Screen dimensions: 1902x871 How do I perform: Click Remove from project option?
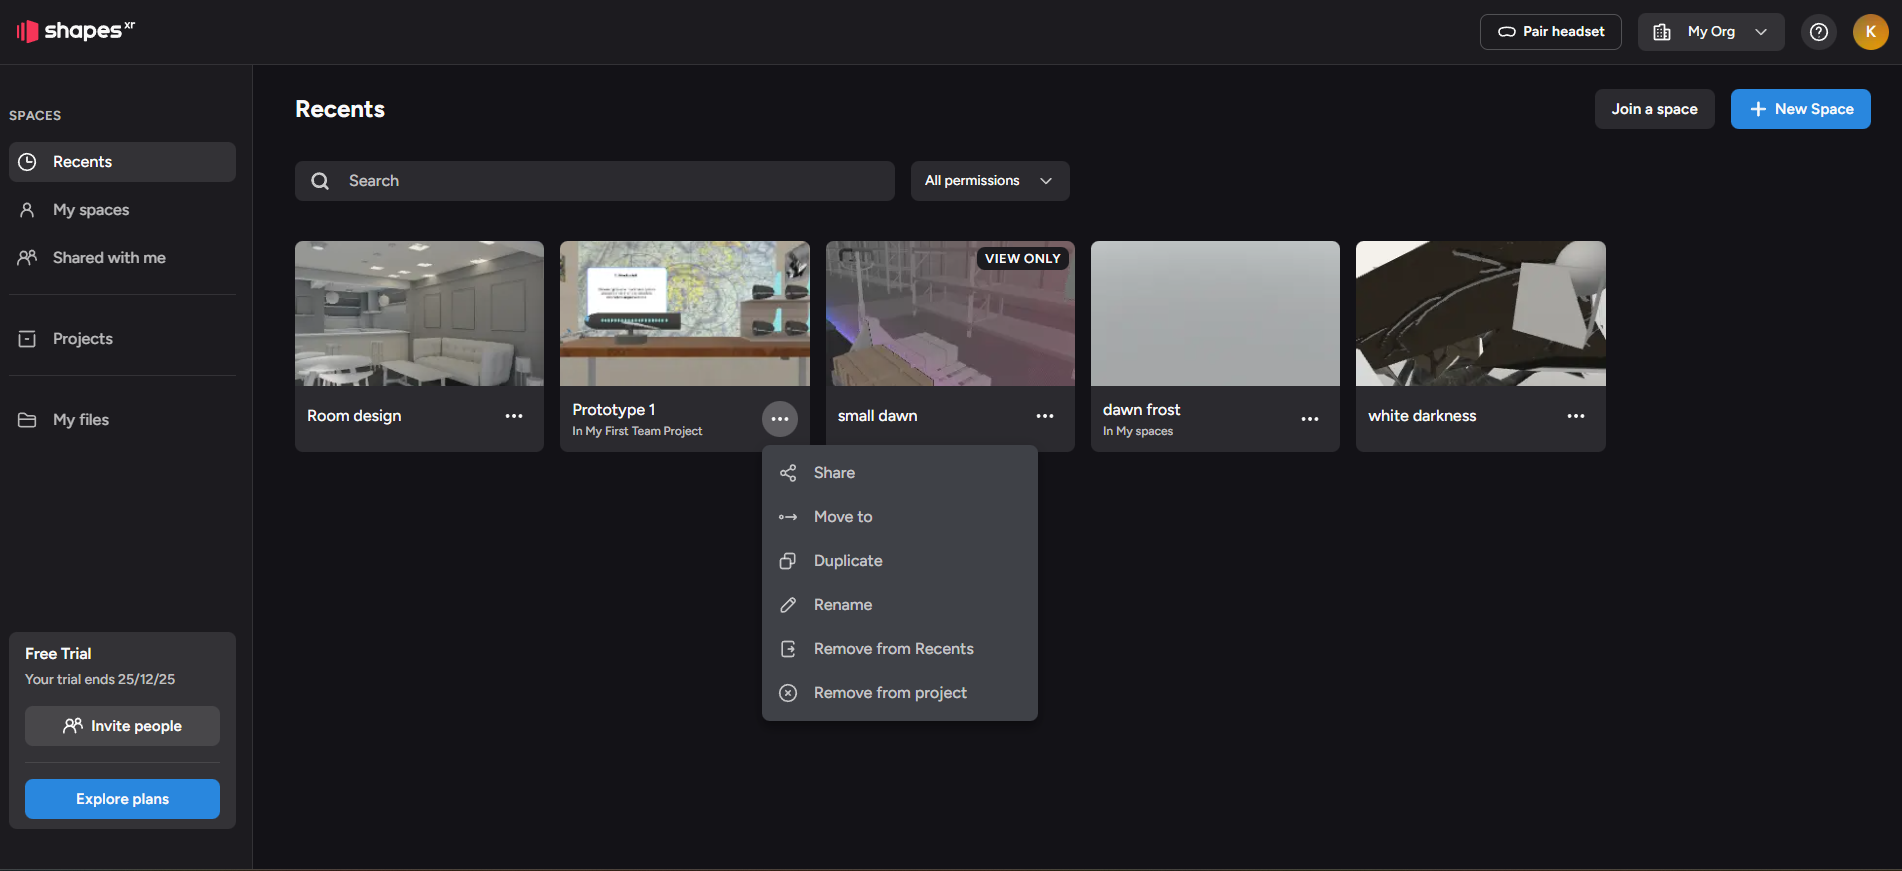(x=889, y=693)
